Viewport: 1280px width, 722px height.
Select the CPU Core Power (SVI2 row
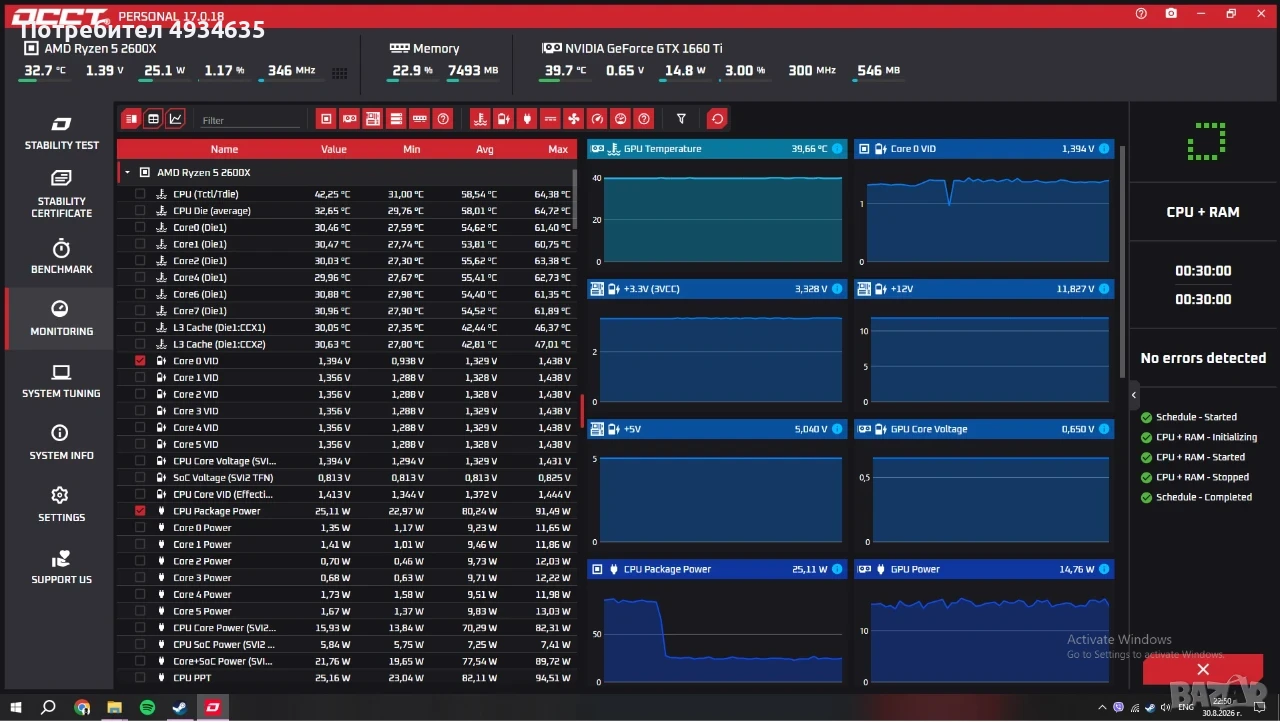346,628
